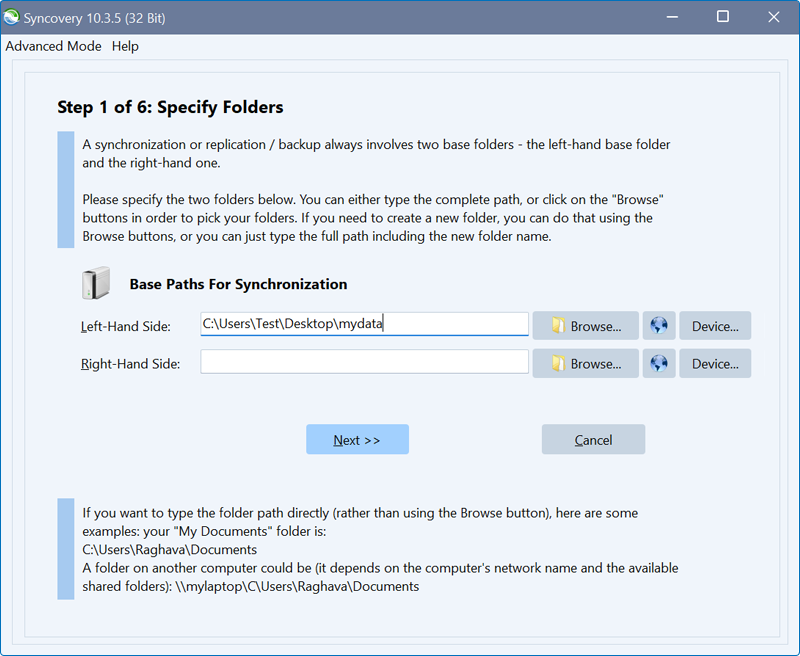Click the 'Step 1 of 6: Specify Folders' heading
Screen dimensions: 800x656
[170, 107]
